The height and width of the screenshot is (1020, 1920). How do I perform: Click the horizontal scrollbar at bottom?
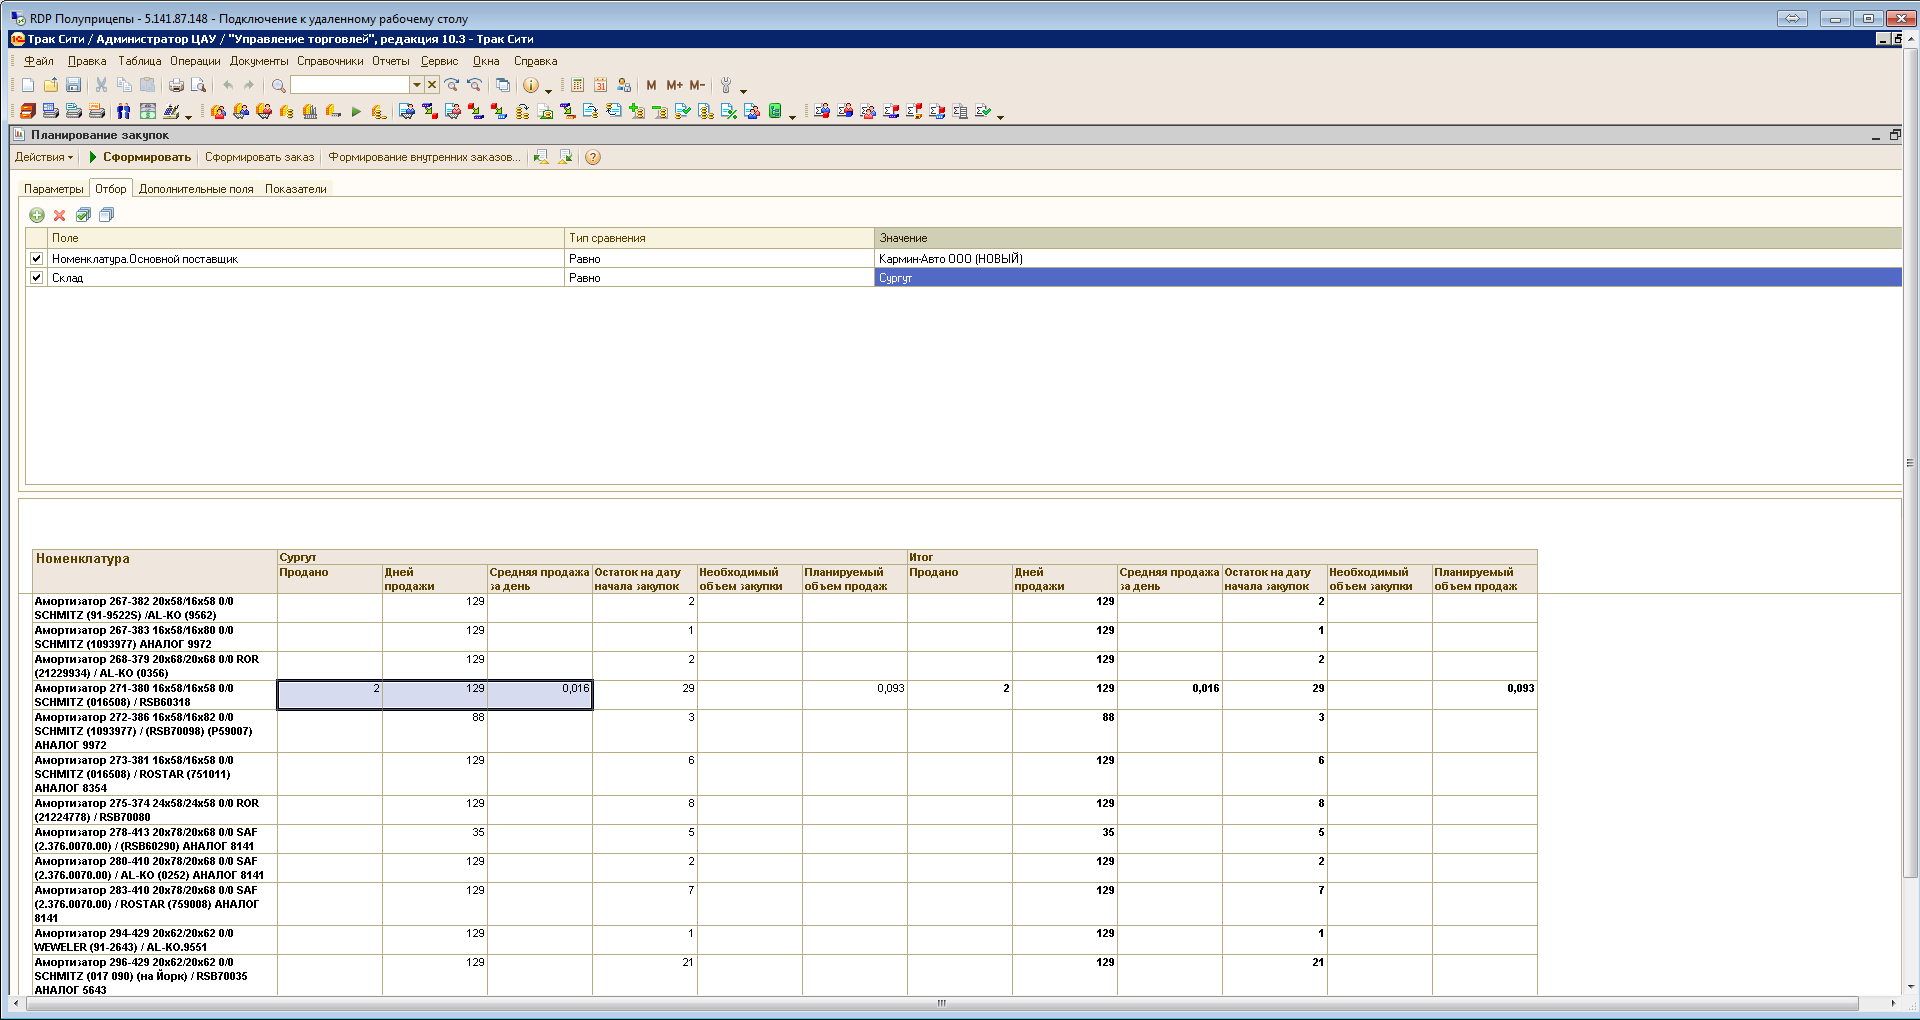click(940, 1003)
